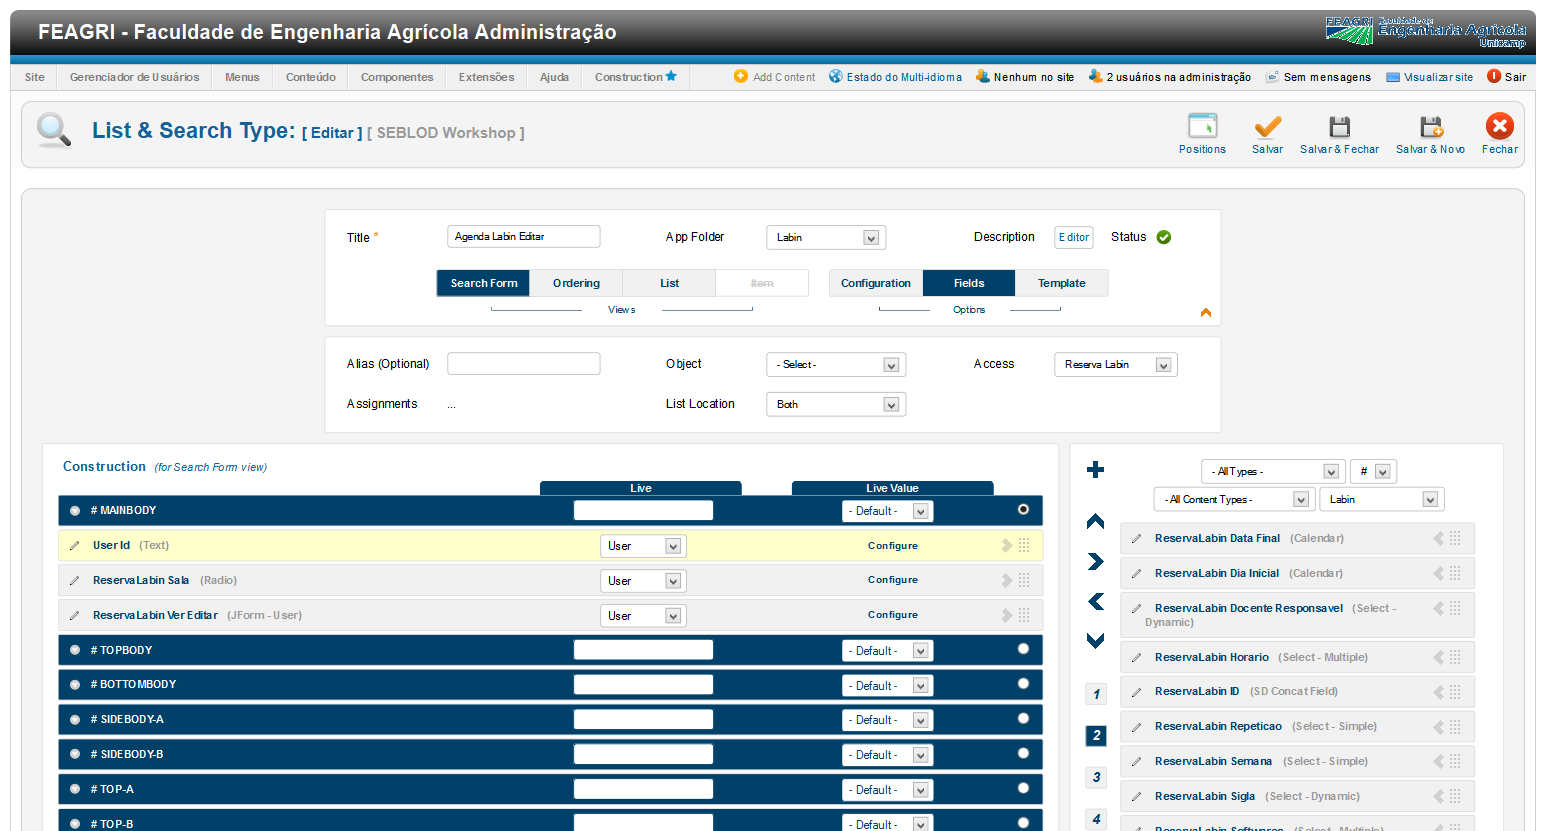Open the All Types filter dropdown
The height and width of the screenshot is (831, 1546).
[x=1271, y=472]
